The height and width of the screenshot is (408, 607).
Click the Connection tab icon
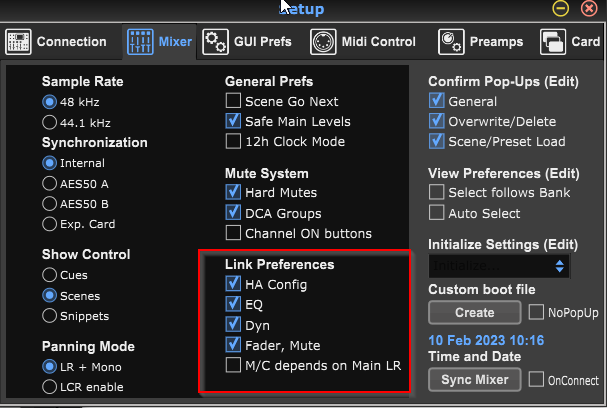click(x=18, y=42)
